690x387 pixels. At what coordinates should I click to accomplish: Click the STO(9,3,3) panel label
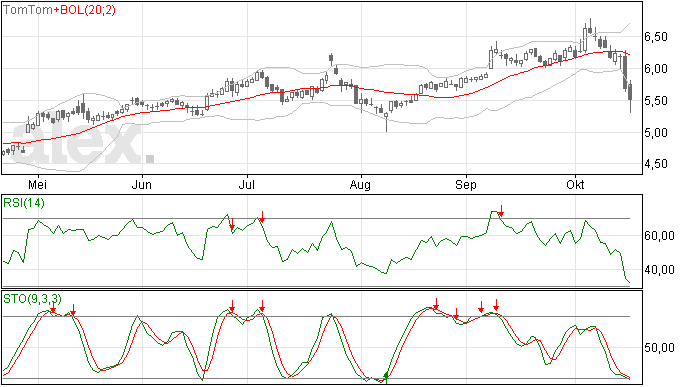coord(32,299)
